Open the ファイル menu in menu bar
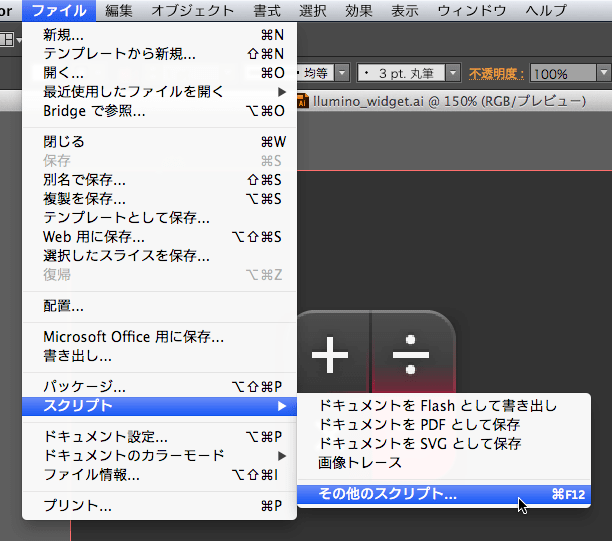The height and width of the screenshot is (541, 612). pyautogui.click(x=59, y=11)
